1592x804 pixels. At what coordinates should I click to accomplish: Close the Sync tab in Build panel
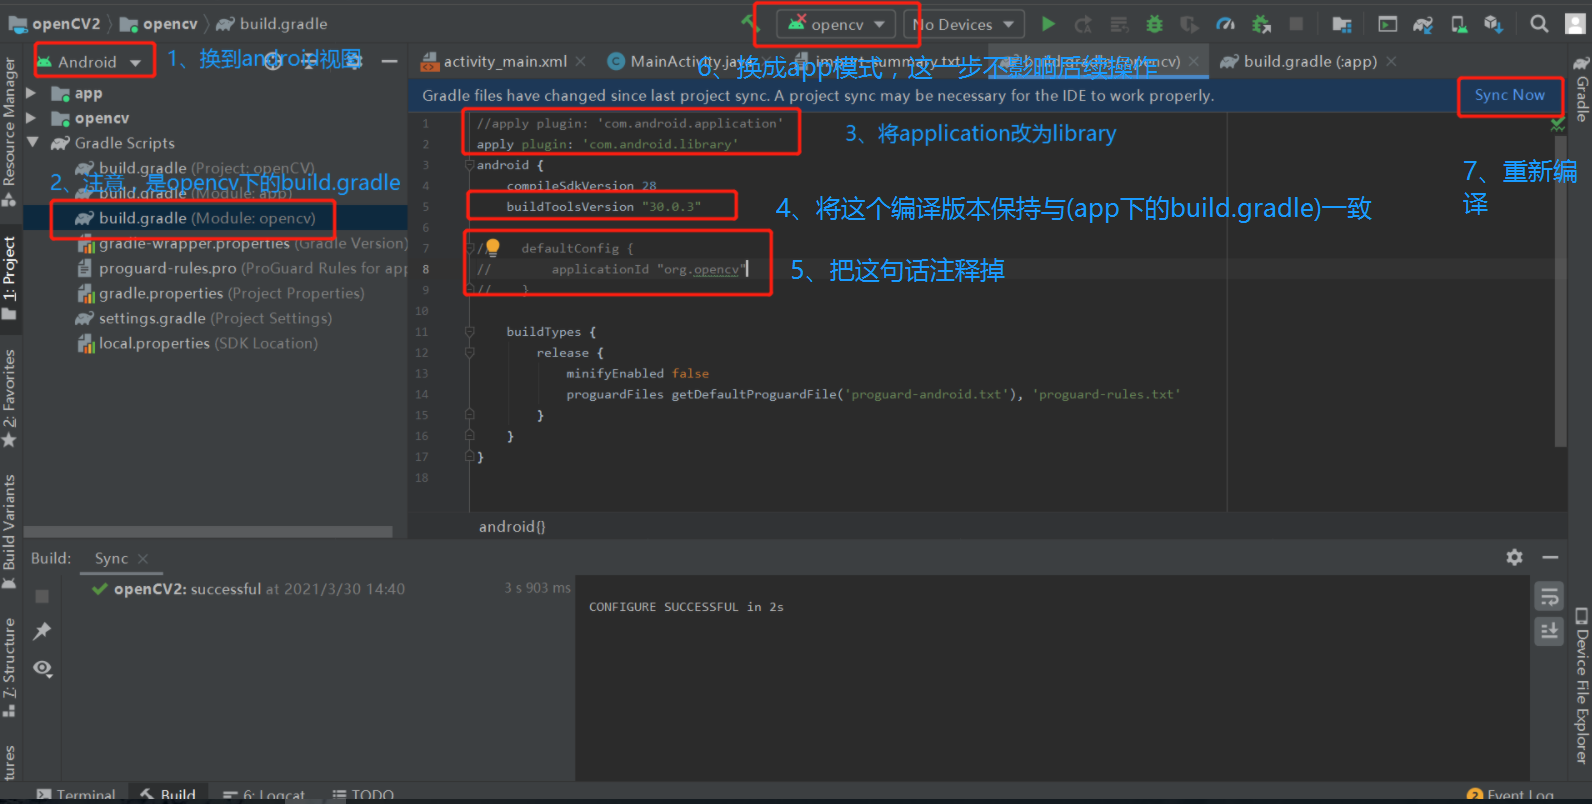pos(143,558)
